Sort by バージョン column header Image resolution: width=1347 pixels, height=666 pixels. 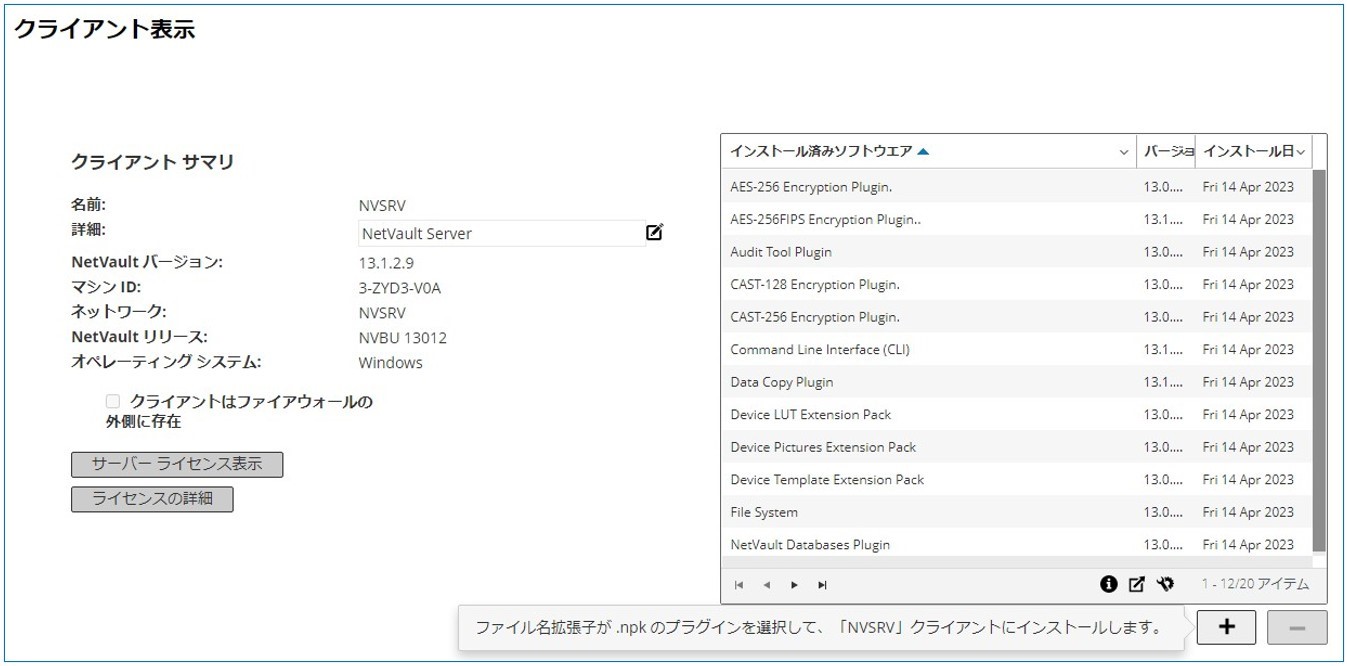click(x=1168, y=151)
